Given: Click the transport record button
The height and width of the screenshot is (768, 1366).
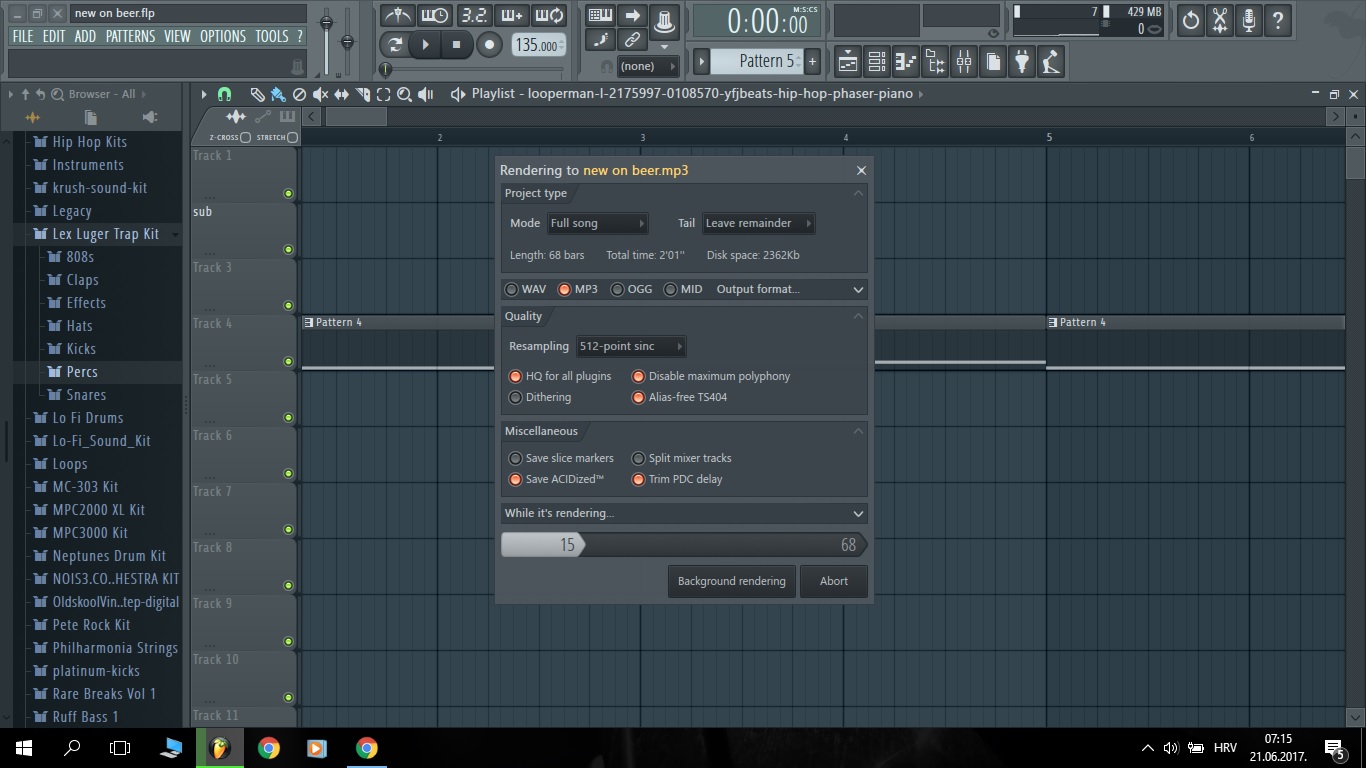Looking at the screenshot, I should pyautogui.click(x=489, y=44).
